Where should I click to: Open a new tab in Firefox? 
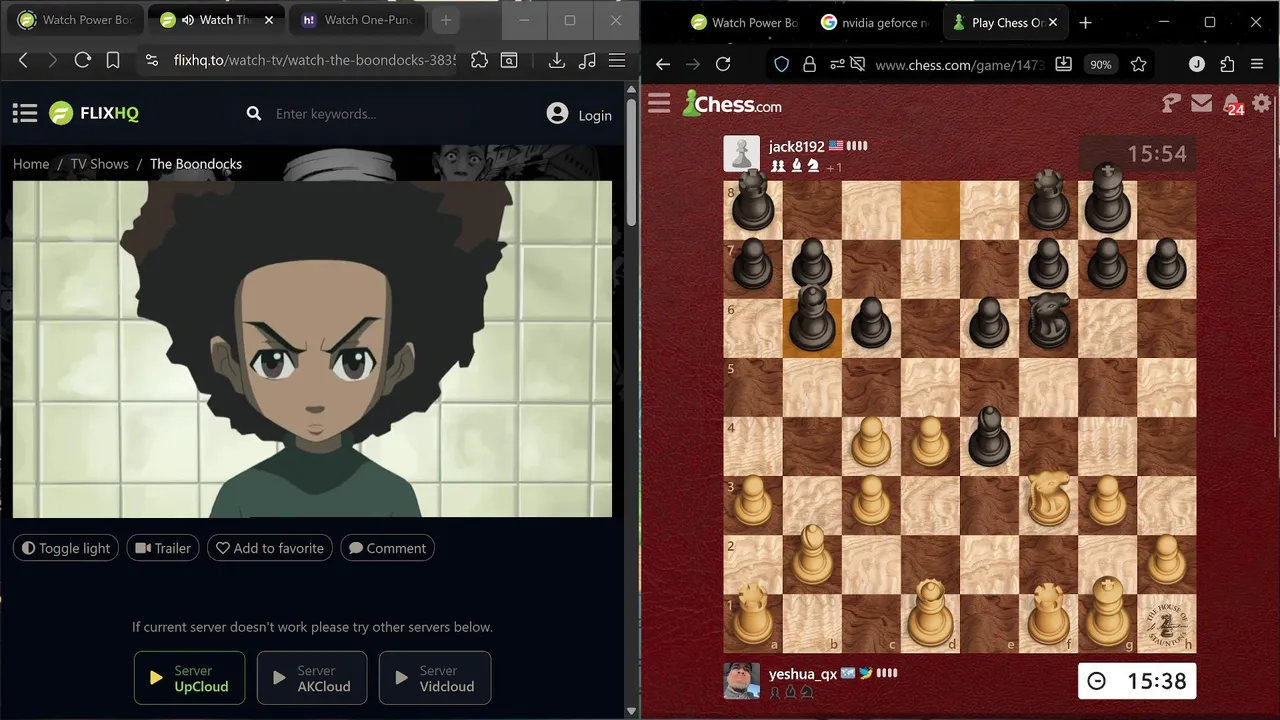[x=1086, y=22]
